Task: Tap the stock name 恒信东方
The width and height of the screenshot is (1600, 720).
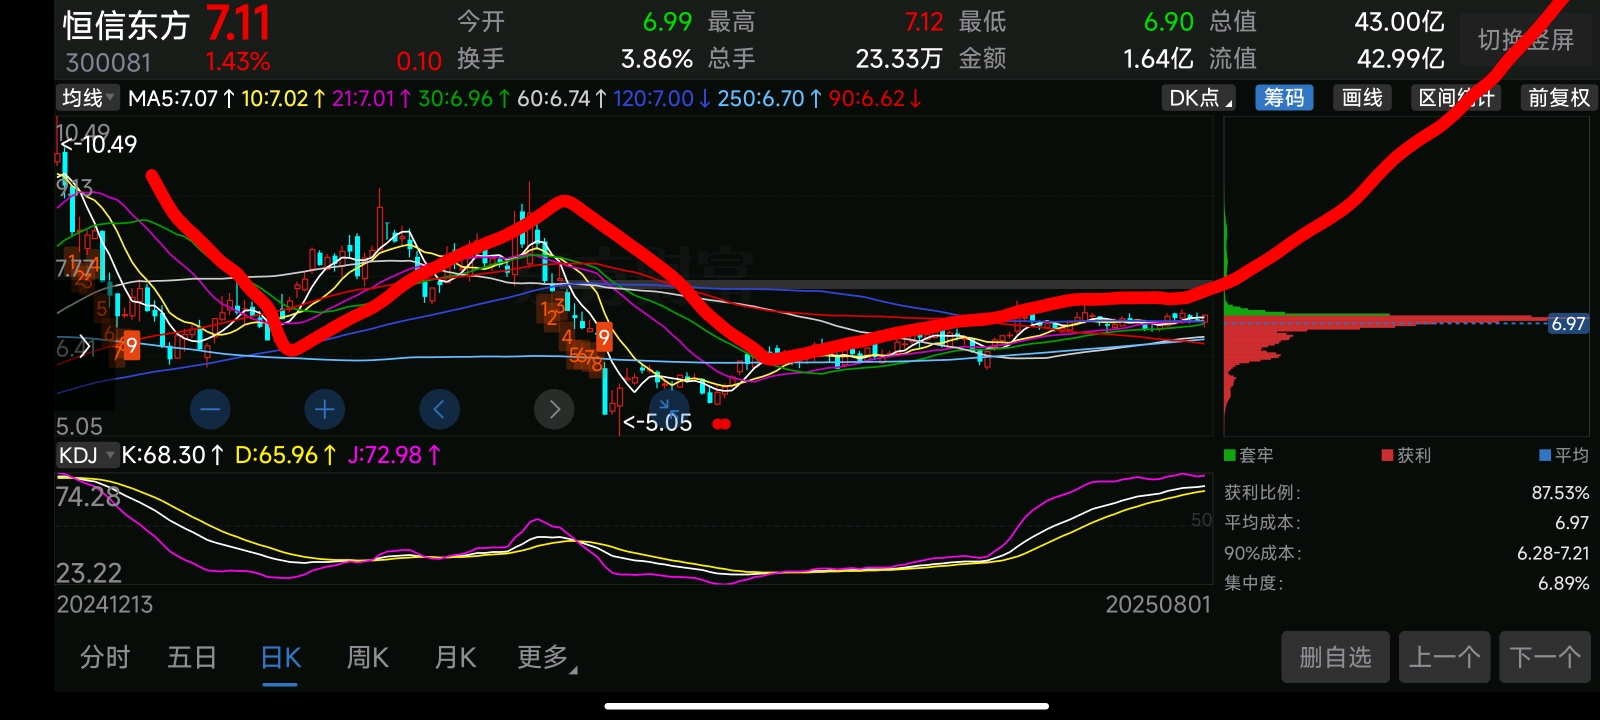Action: pos(126,26)
